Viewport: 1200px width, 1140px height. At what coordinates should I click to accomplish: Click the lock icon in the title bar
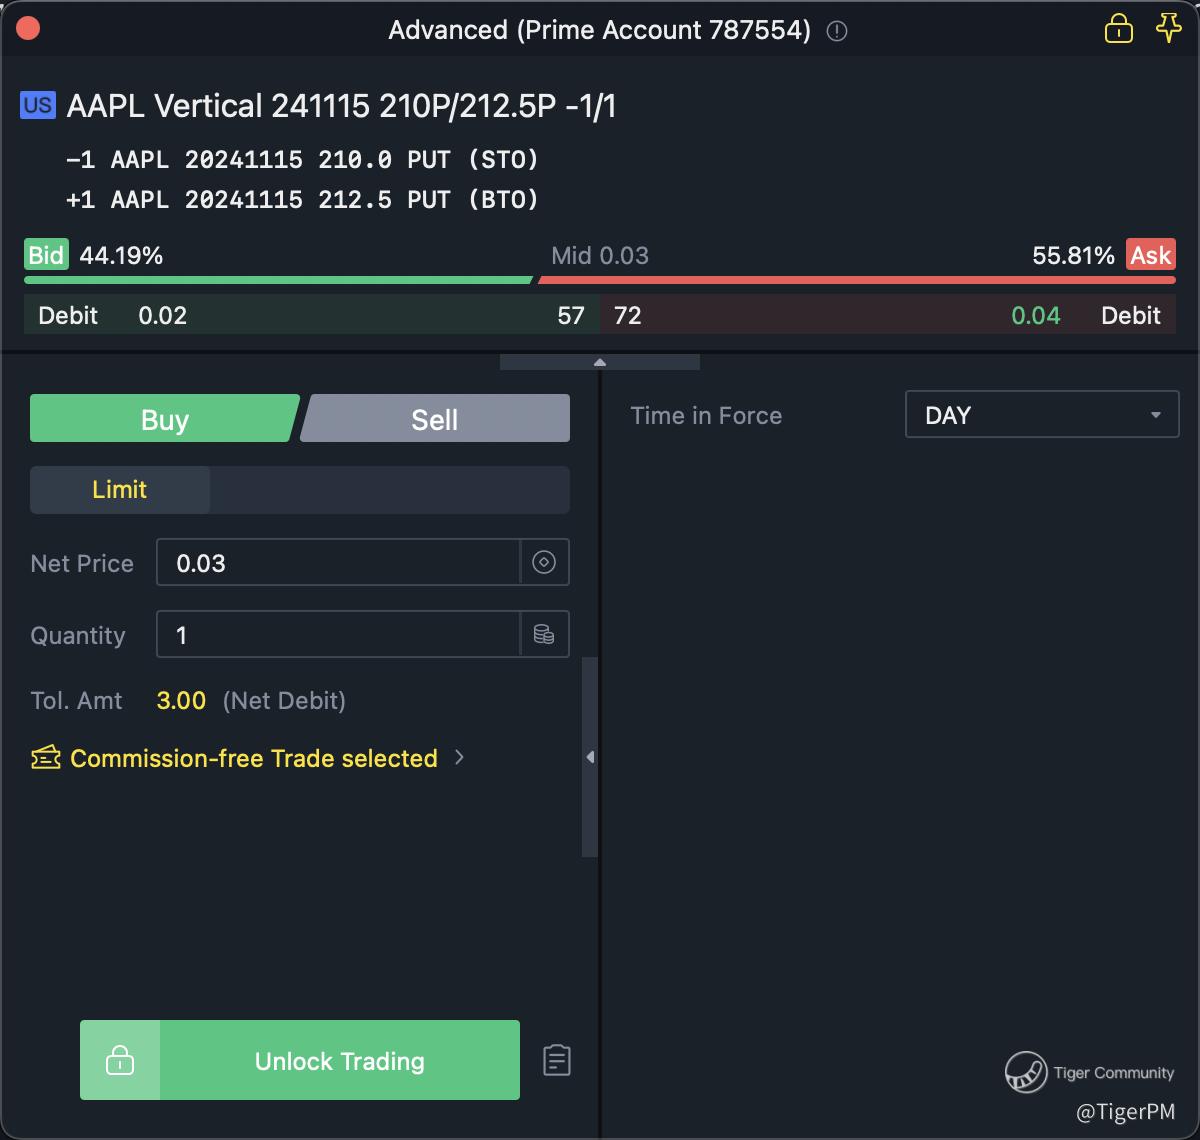pyautogui.click(x=1118, y=29)
